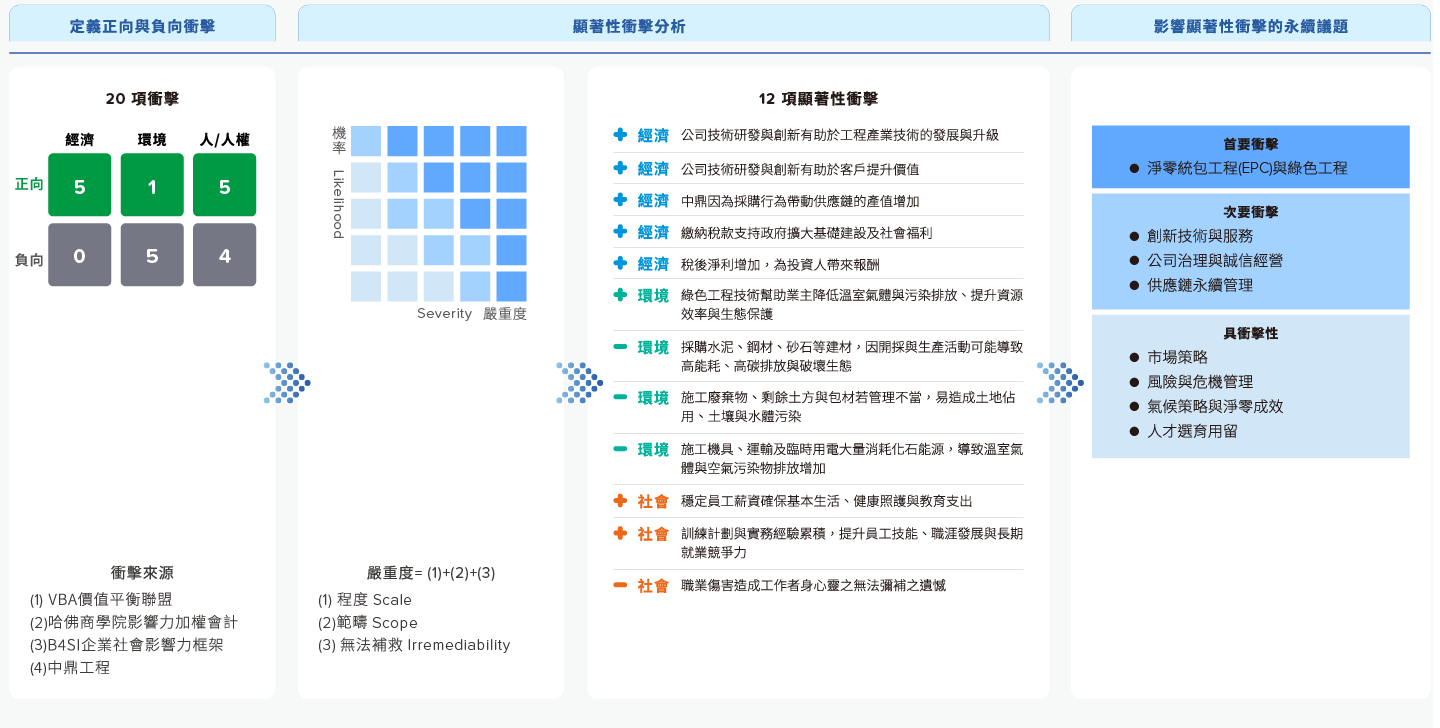
Task: Click bullet item 公司治理與誠信經營
Action: (x=1205, y=260)
